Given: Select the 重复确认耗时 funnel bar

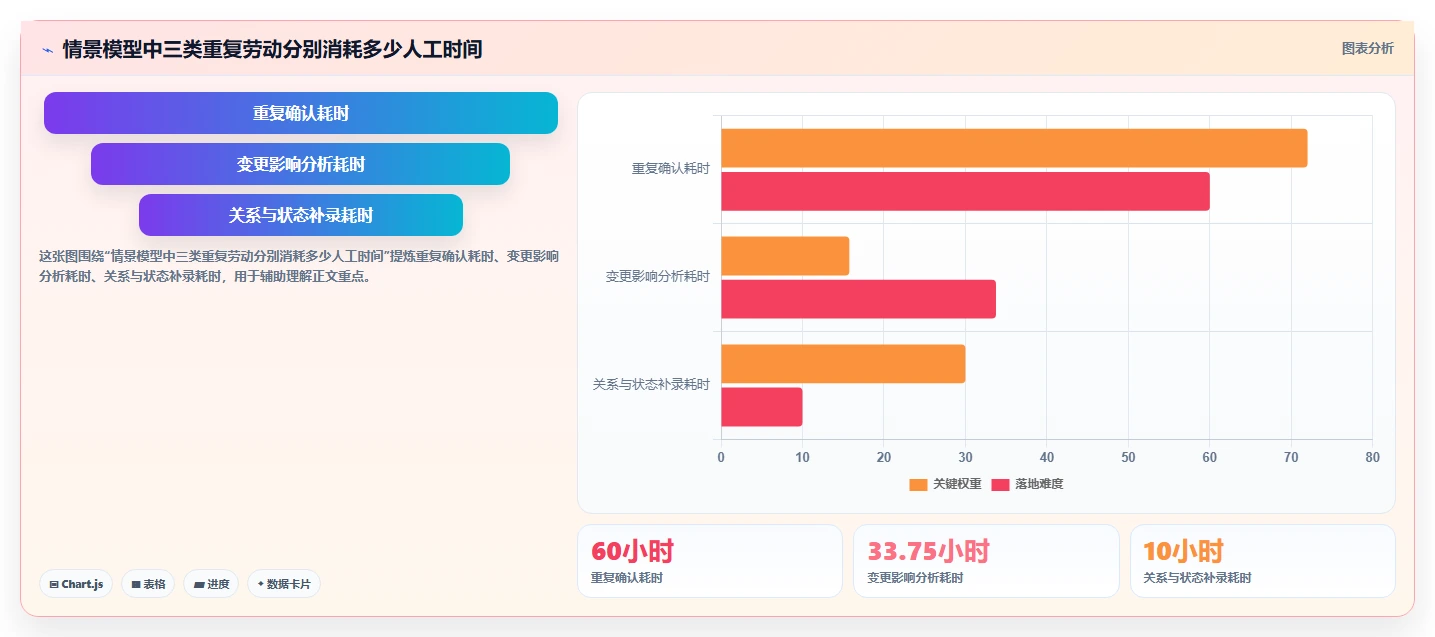Looking at the screenshot, I should tap(301, 113).
